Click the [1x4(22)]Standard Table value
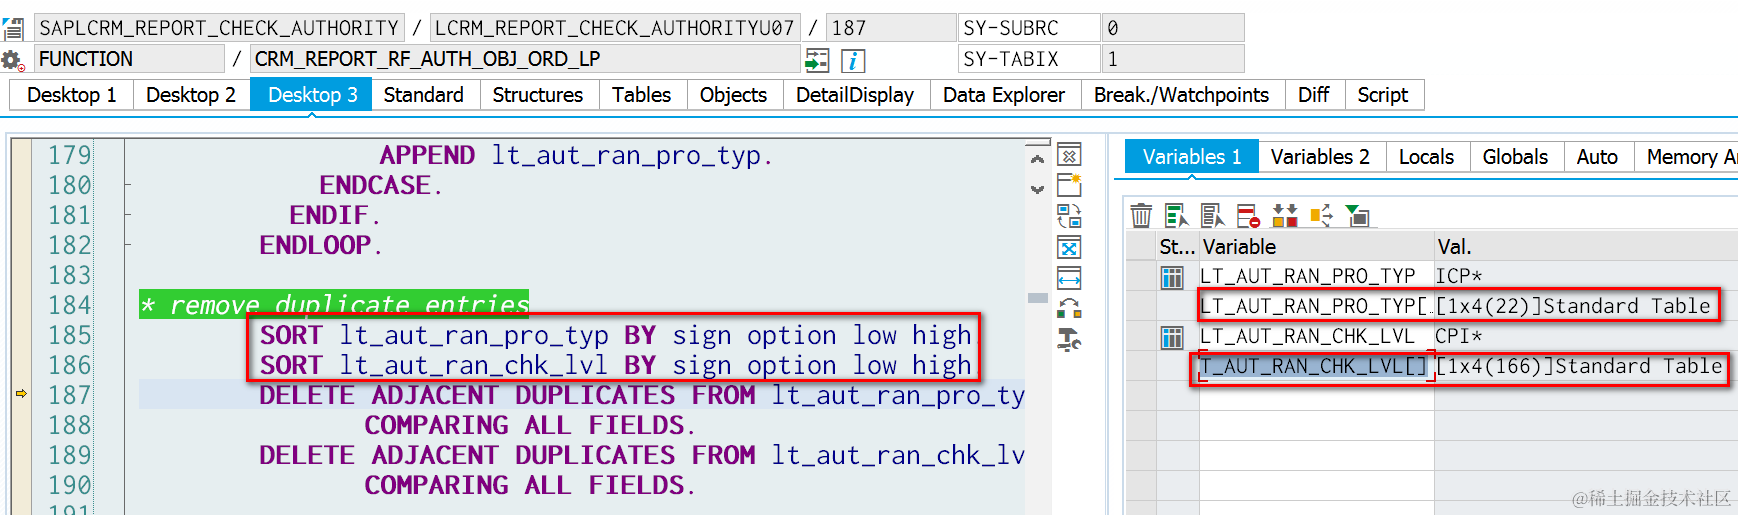Screen dimensions: 1738x515 coord(1573,306)
